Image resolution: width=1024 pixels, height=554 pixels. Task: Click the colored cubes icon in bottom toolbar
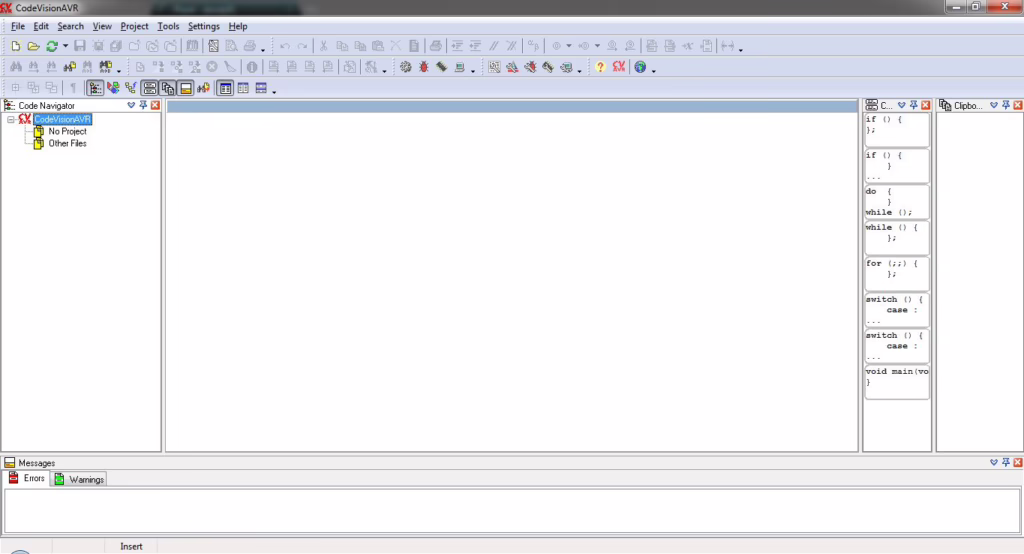pyautogui.click(x=114, y=88)
